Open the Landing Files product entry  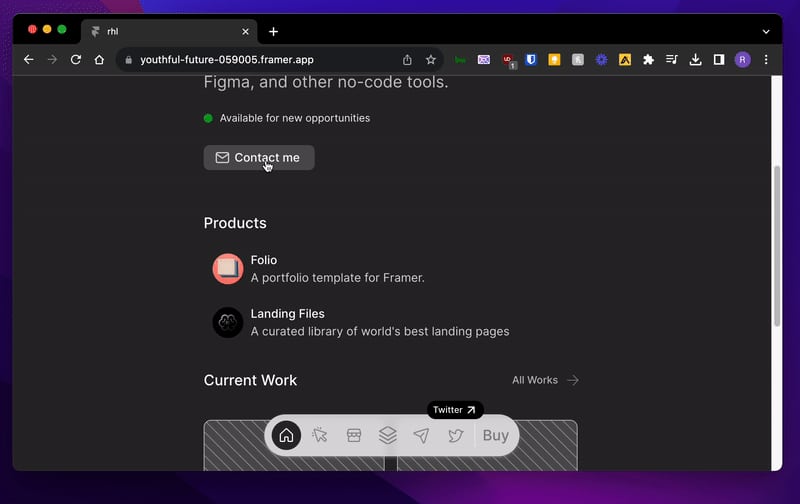(x=361, y=322)
